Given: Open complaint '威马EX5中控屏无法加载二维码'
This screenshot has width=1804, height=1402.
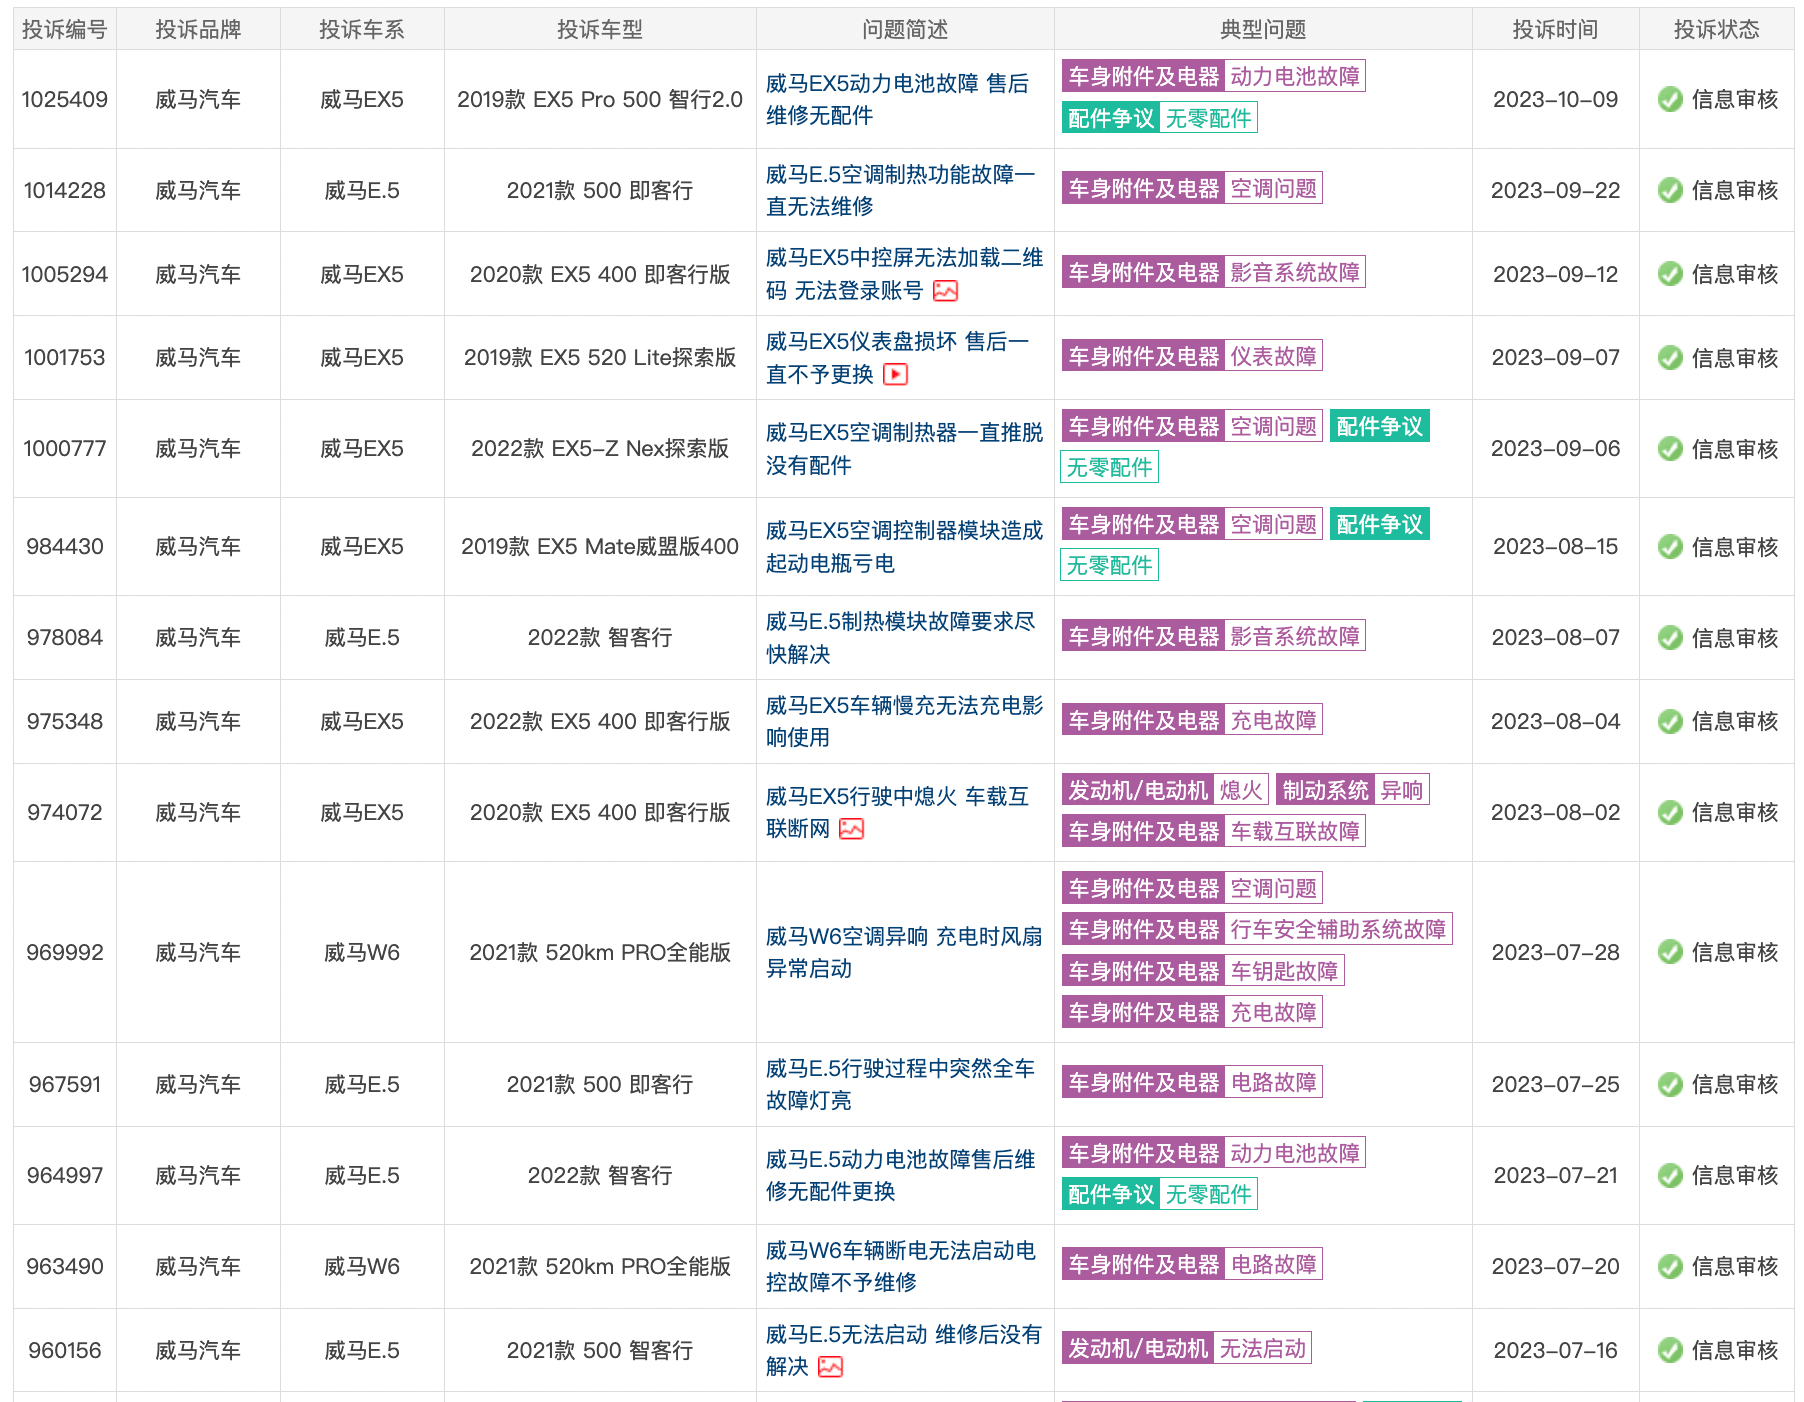Looking at the screenshot, I should 904,274.
